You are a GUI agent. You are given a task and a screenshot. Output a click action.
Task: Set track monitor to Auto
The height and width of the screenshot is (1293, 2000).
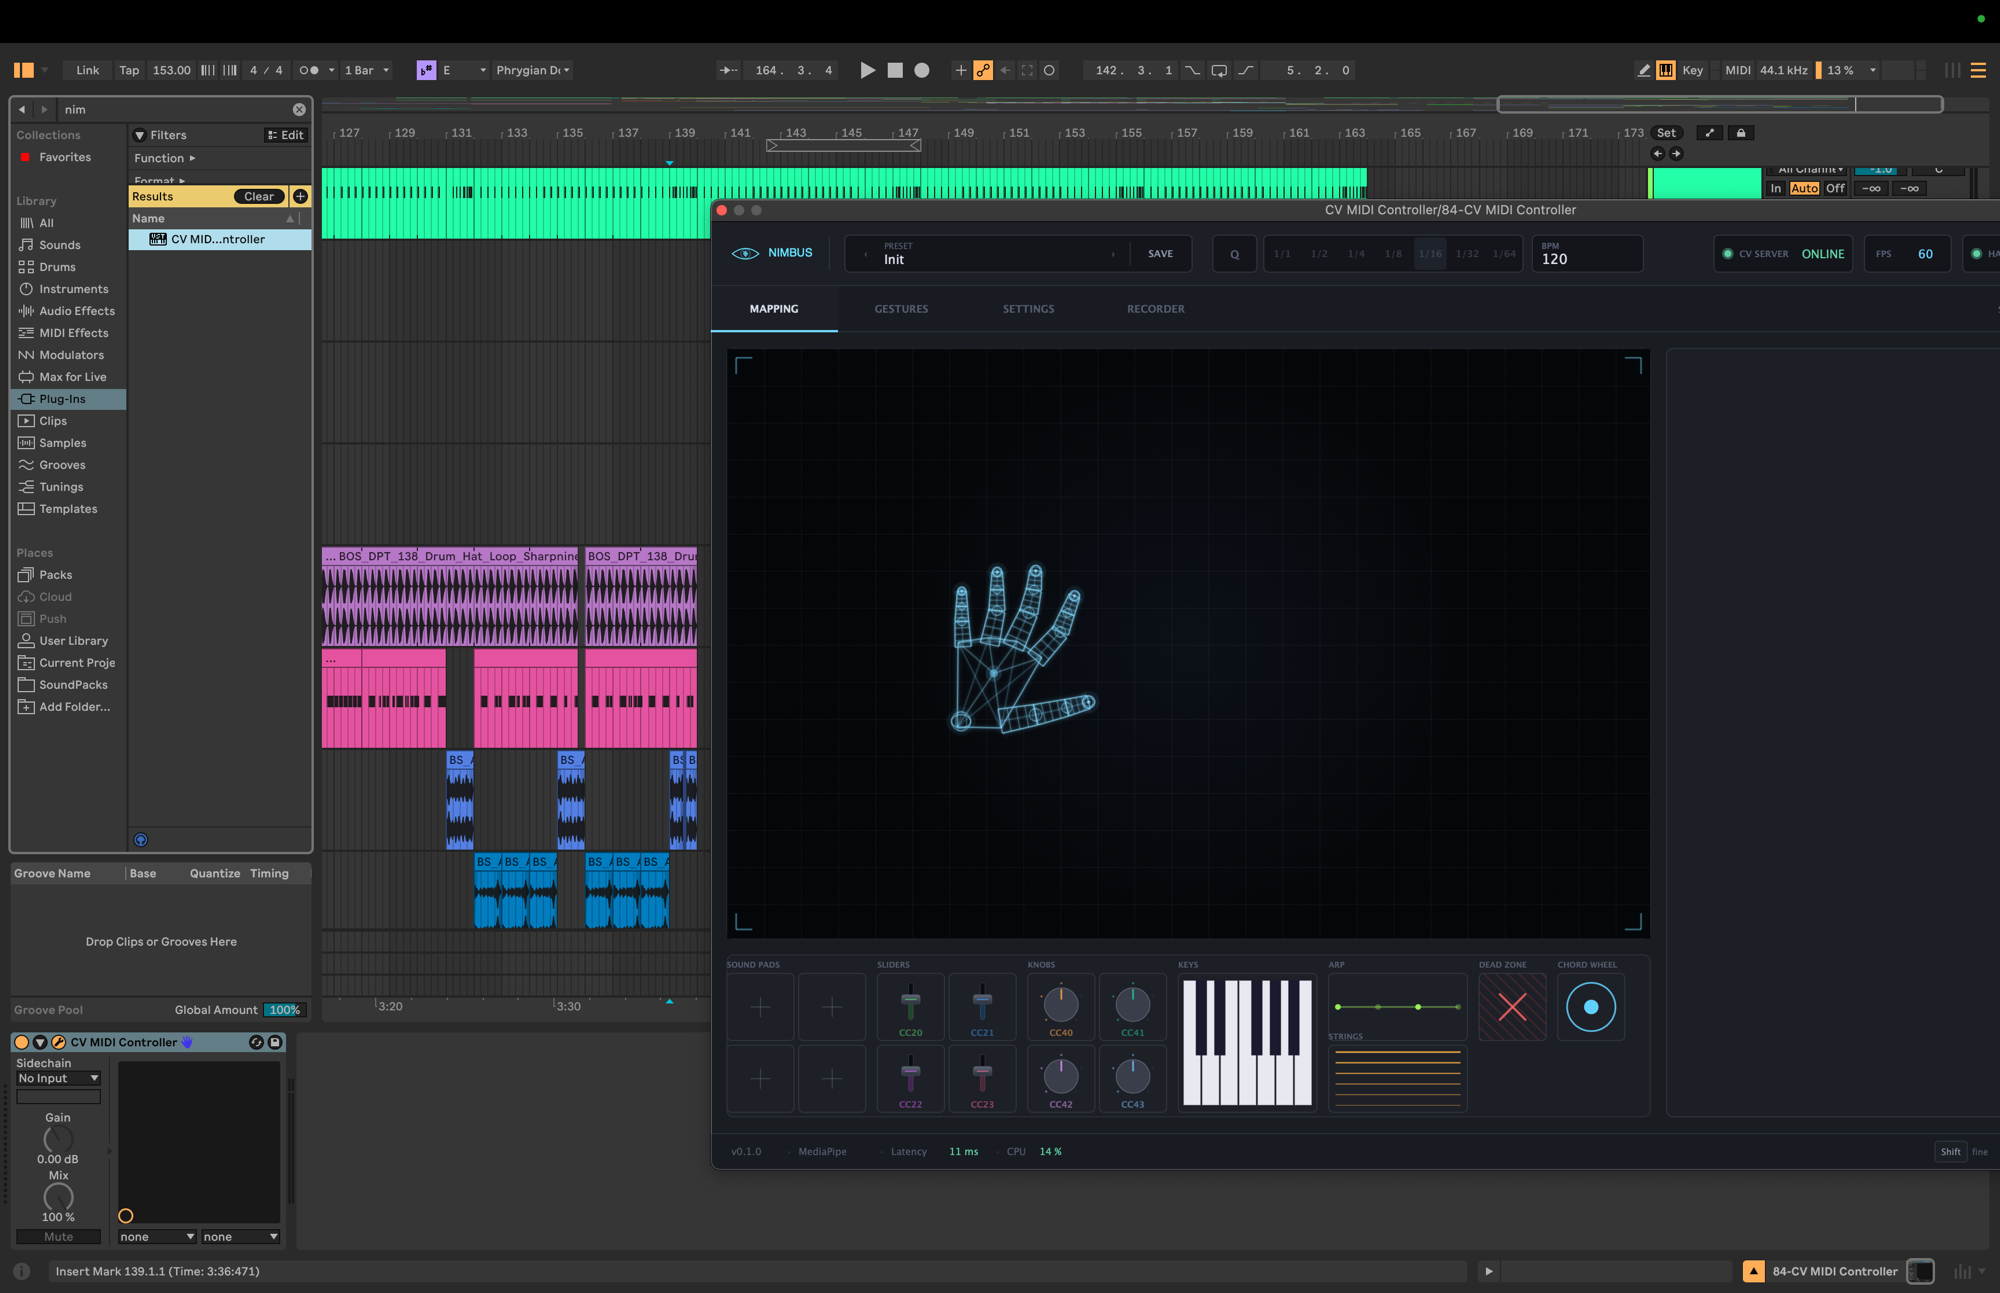click(1804, 188)
